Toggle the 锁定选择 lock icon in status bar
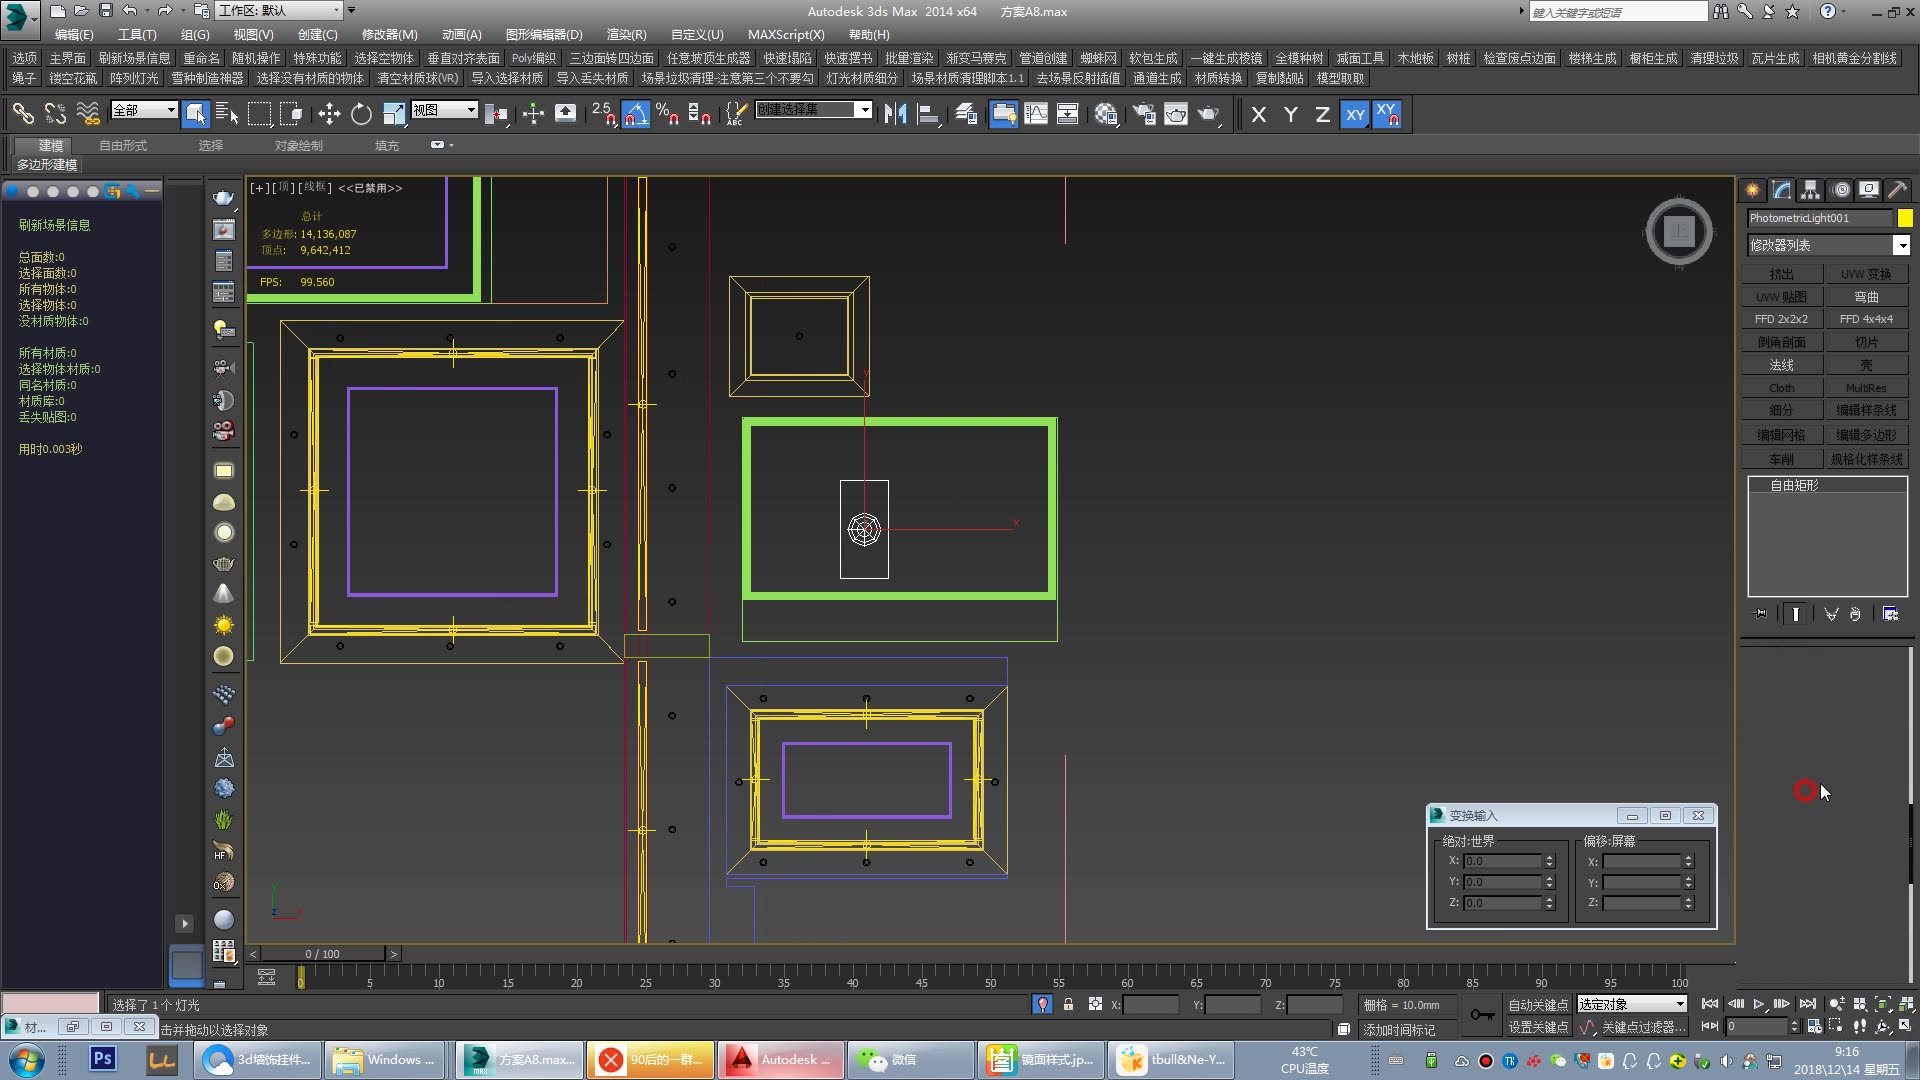Screen dimensions: 1920x1080 (1068, 1004)
